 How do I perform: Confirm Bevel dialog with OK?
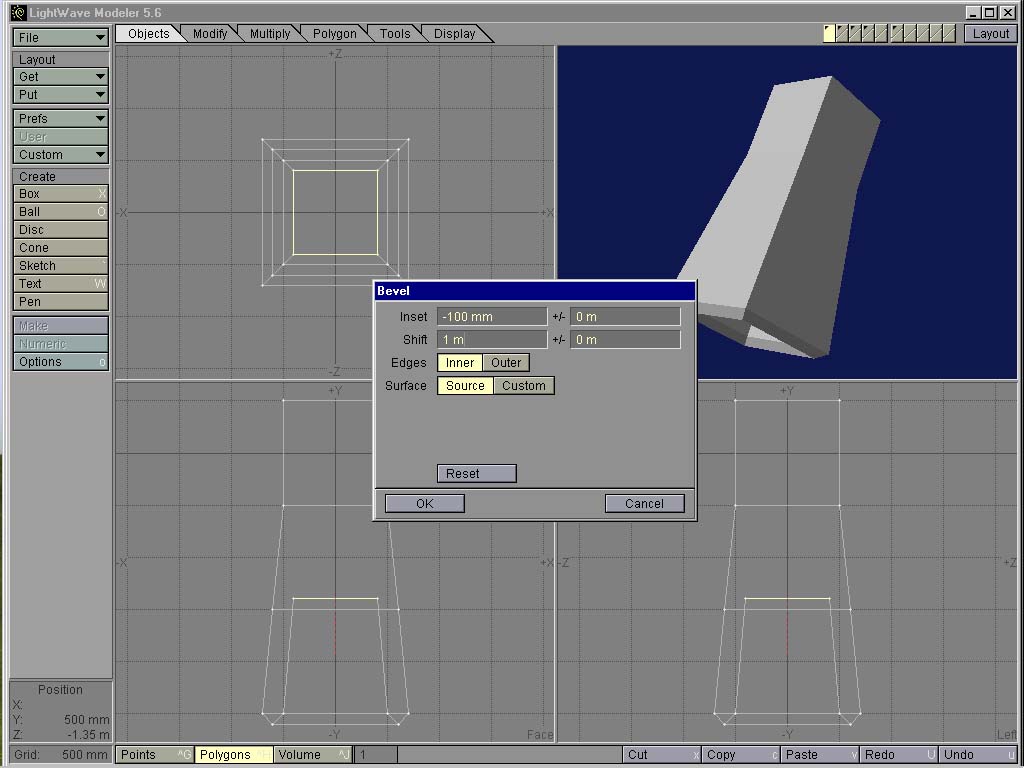[424, 504]
